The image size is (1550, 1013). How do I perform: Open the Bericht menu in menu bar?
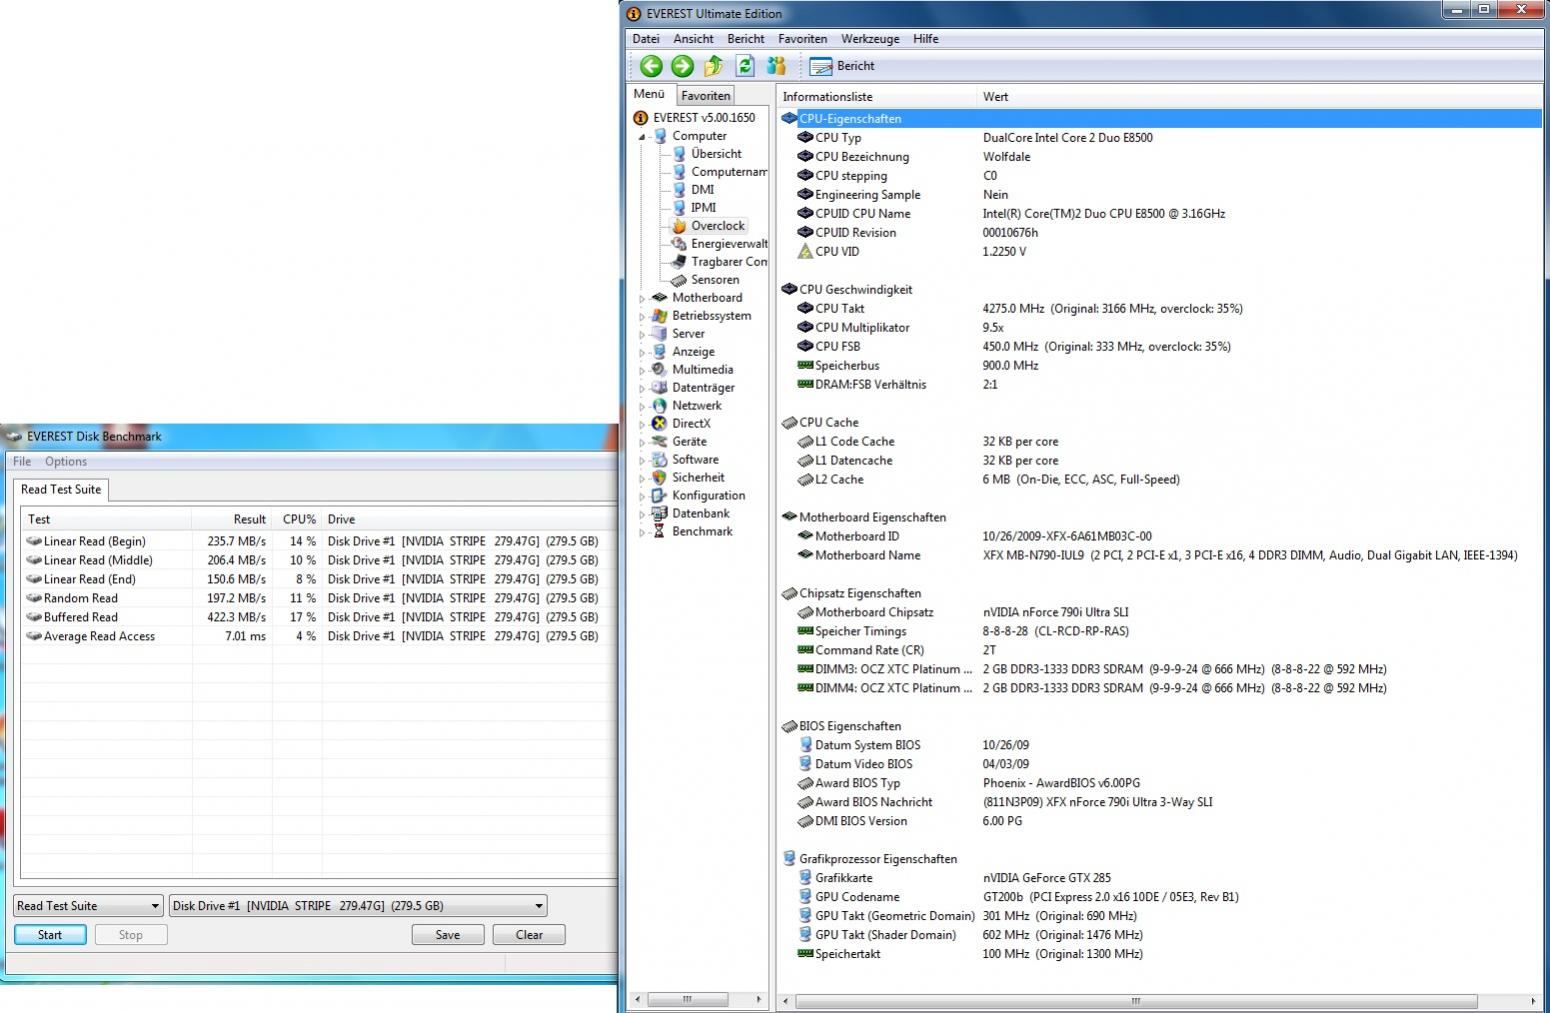(746, 39)
